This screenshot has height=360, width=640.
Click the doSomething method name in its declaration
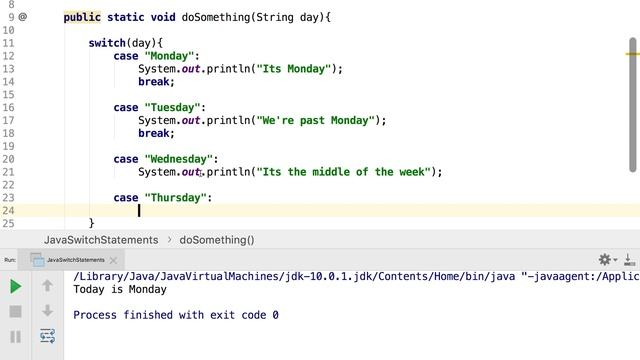(x=216, y=17)
